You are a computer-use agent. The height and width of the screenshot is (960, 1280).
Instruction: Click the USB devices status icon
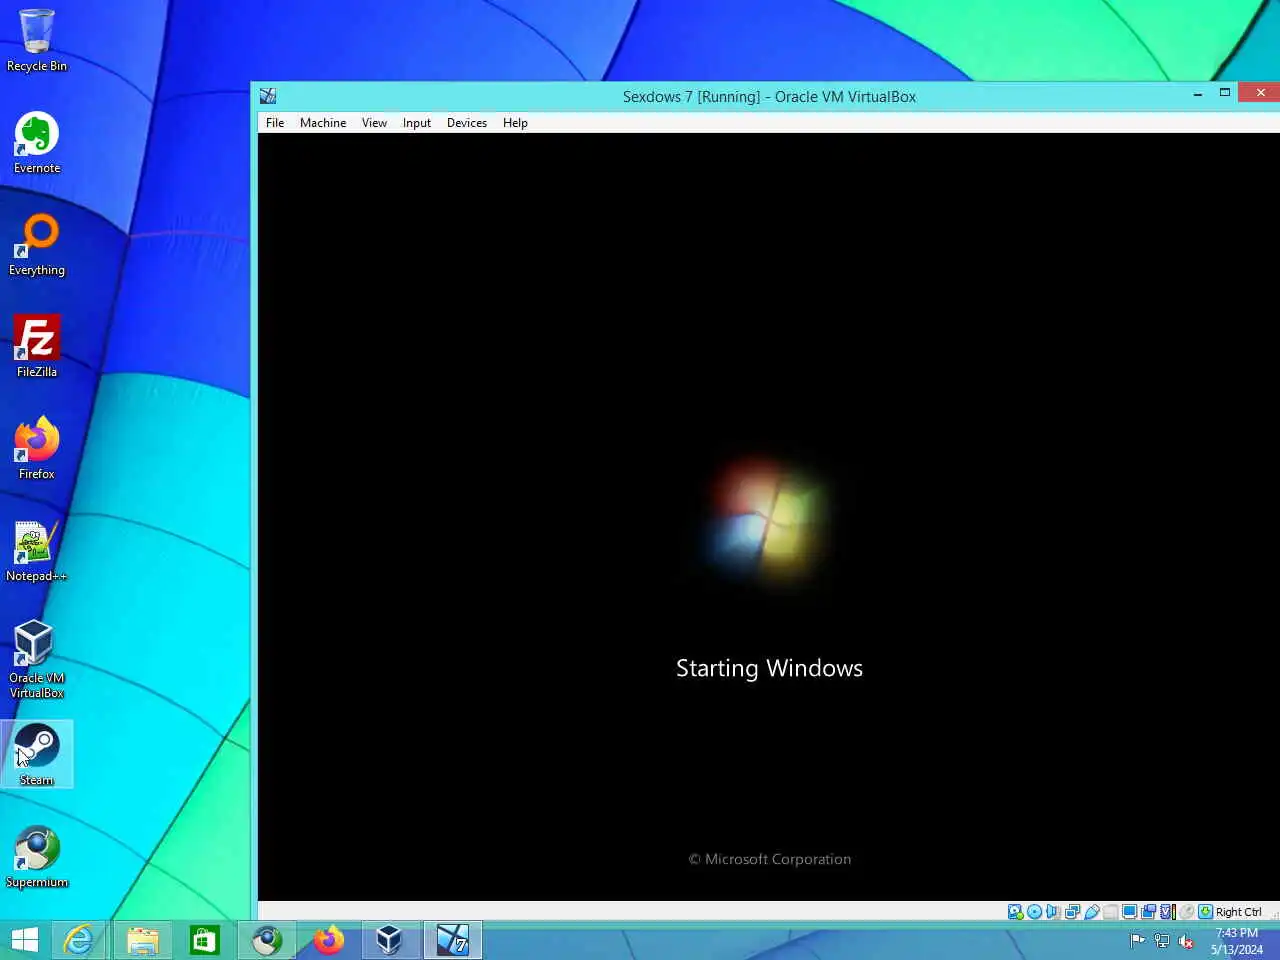pyautogui.click(x=1092, y=912)
